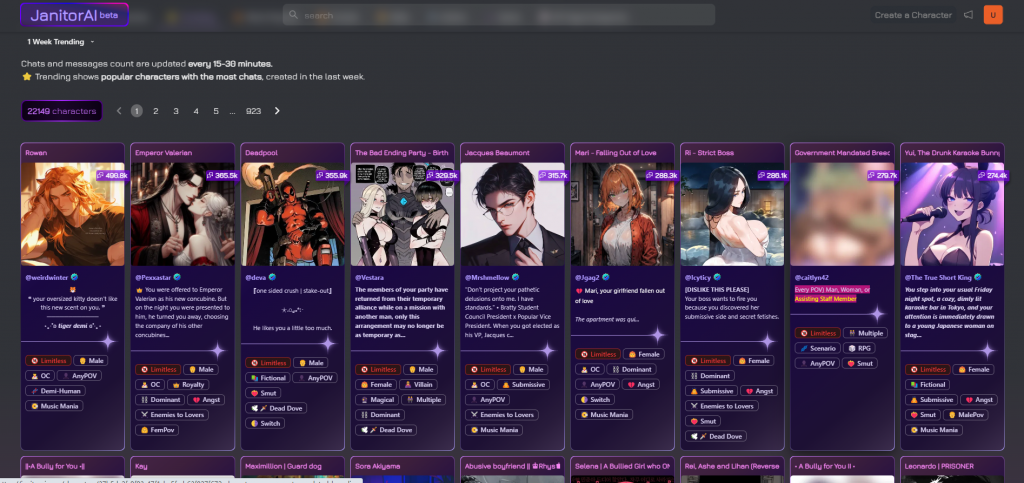Click FemPov tag on Emperor Valerian
The width and height of the screenshot is (1024, 483).
(157, 430)
